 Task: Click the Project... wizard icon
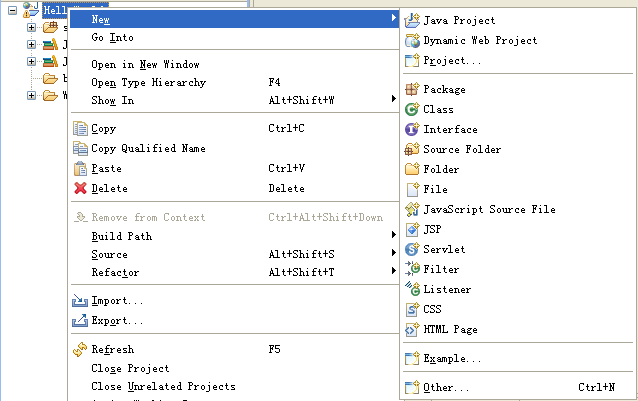[412, 61]
